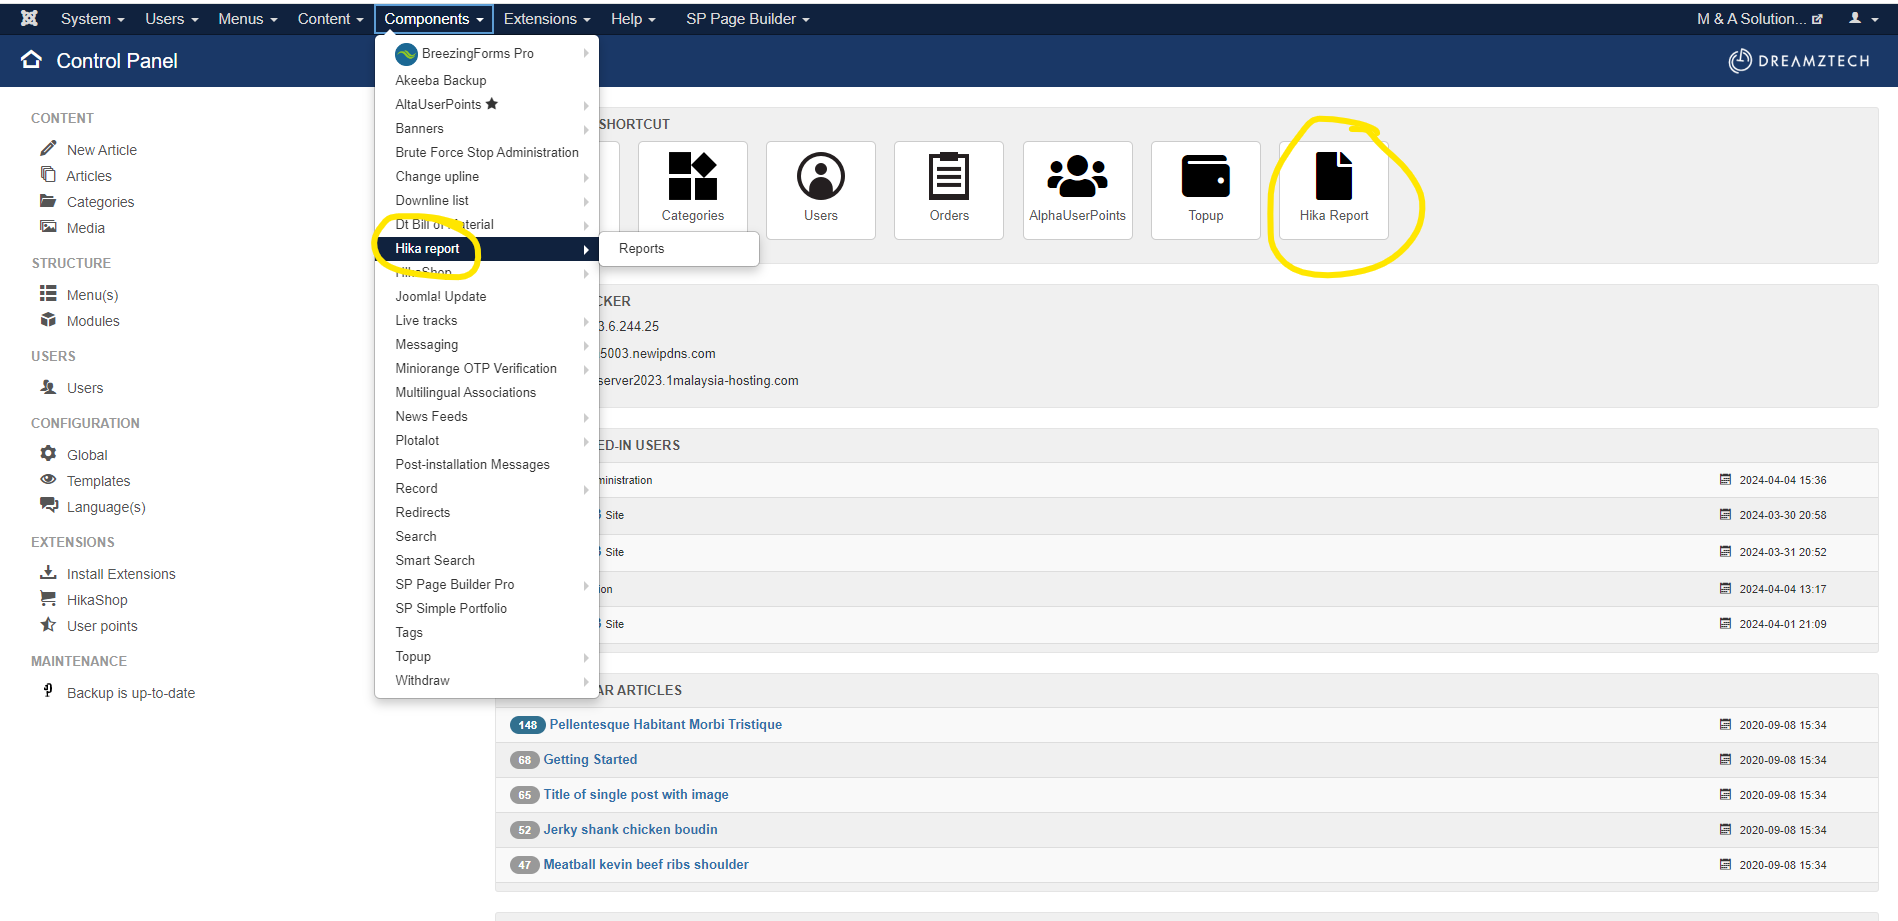This screenshot has width=1898, height=921.
Task: Click Install Extensions sidebar link
Action: tap(121, 574)
